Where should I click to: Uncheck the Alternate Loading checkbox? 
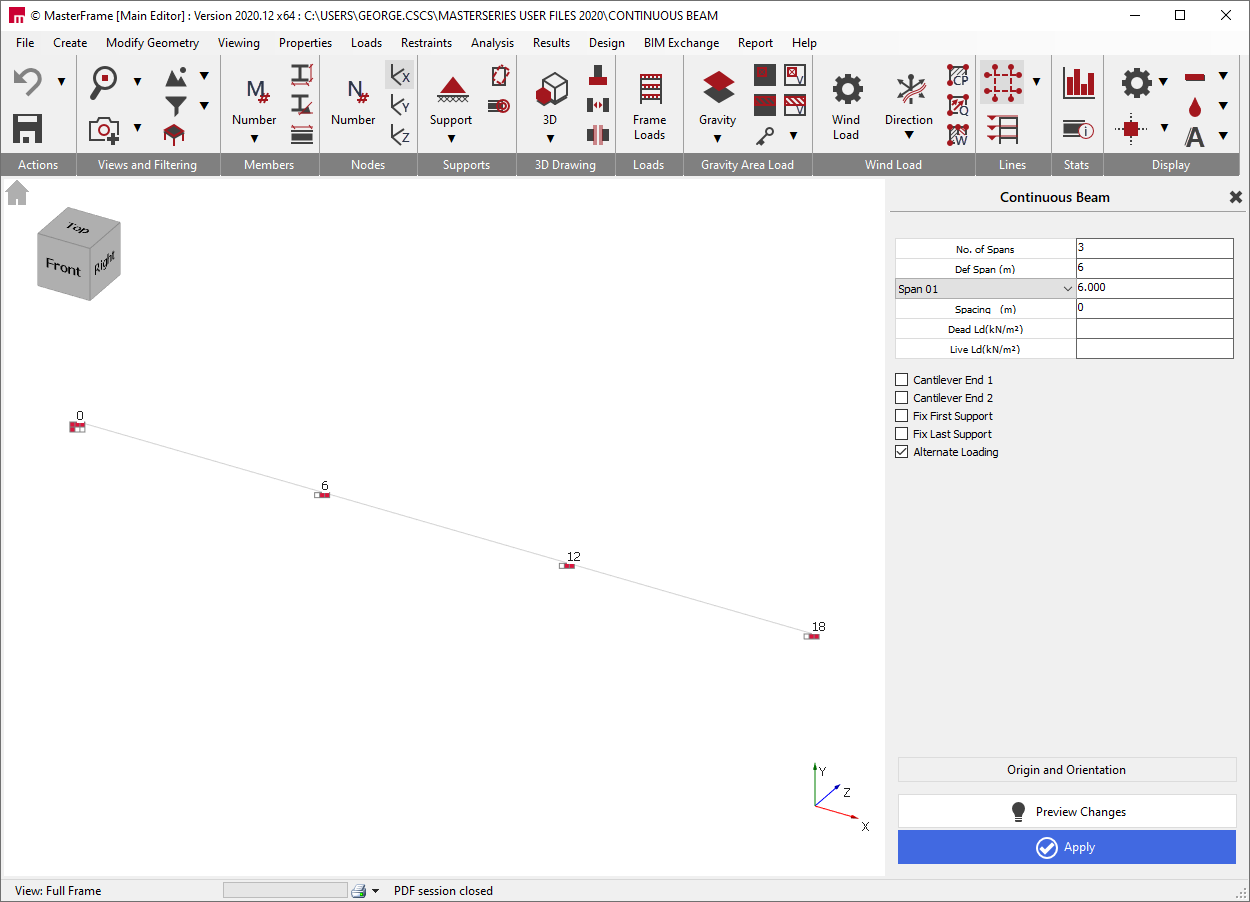901,451
